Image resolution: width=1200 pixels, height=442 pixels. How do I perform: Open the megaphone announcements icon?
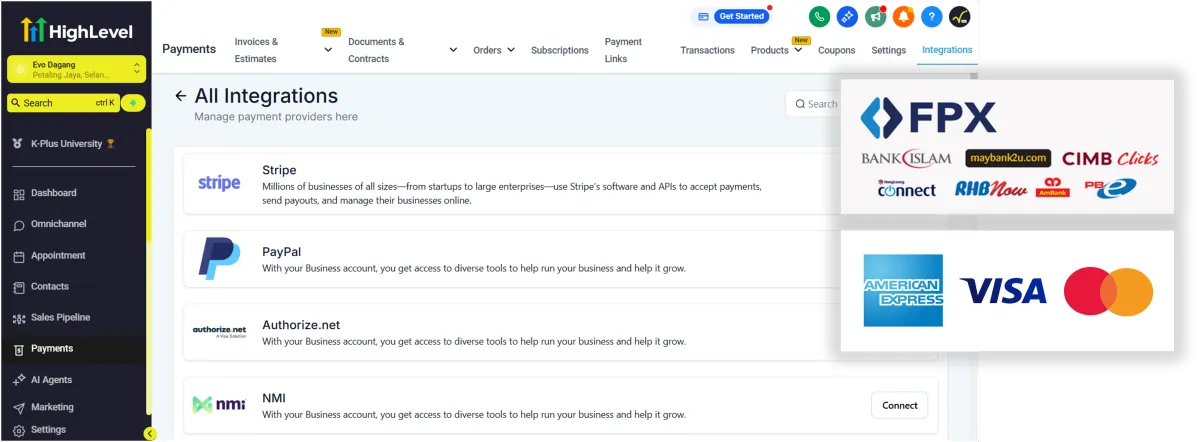[x=875, y=17]
